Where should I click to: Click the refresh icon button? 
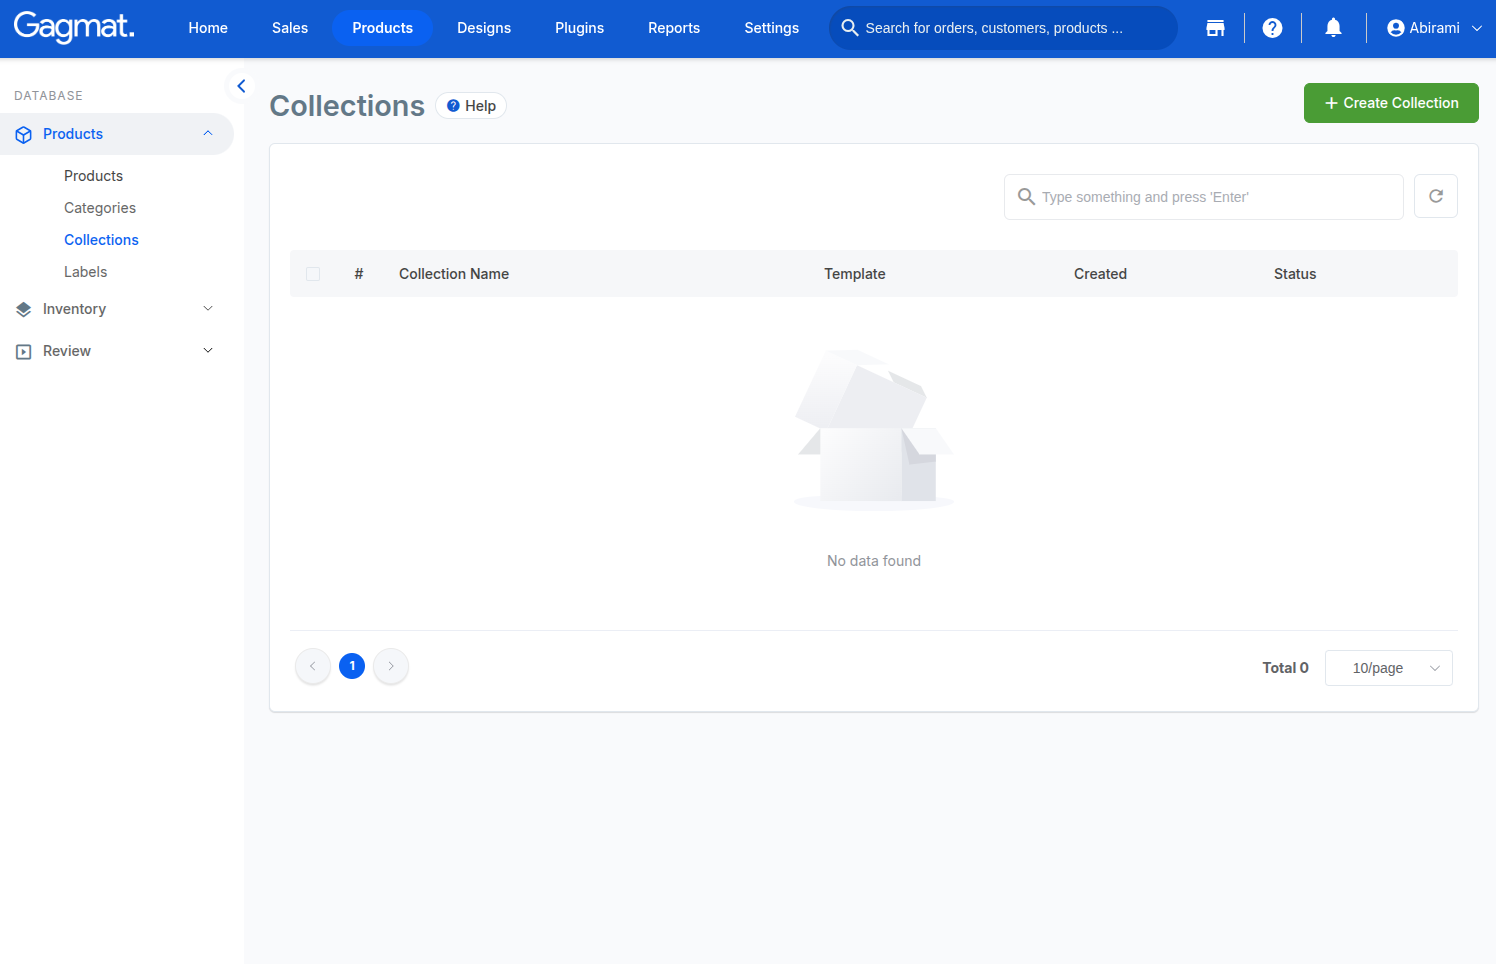1436,196
